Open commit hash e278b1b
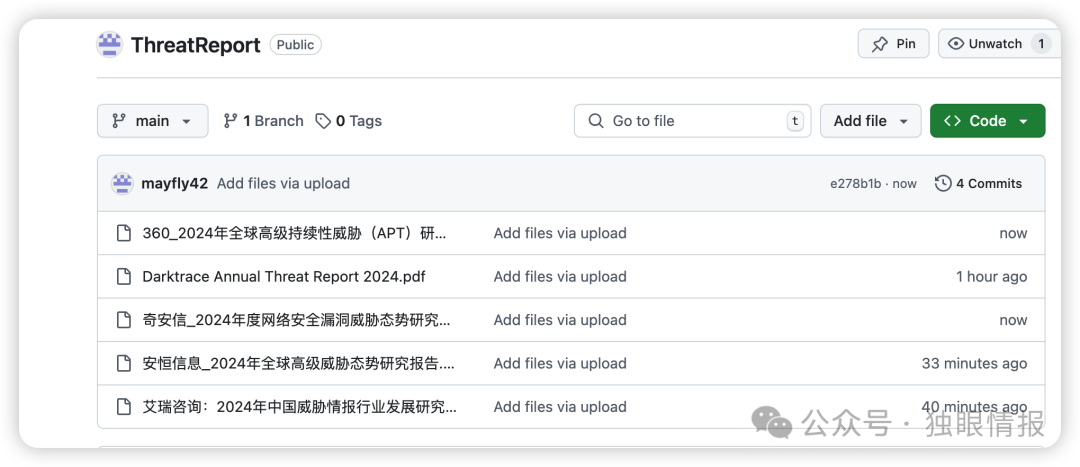The image size is (1080, 467). point(855,184)
